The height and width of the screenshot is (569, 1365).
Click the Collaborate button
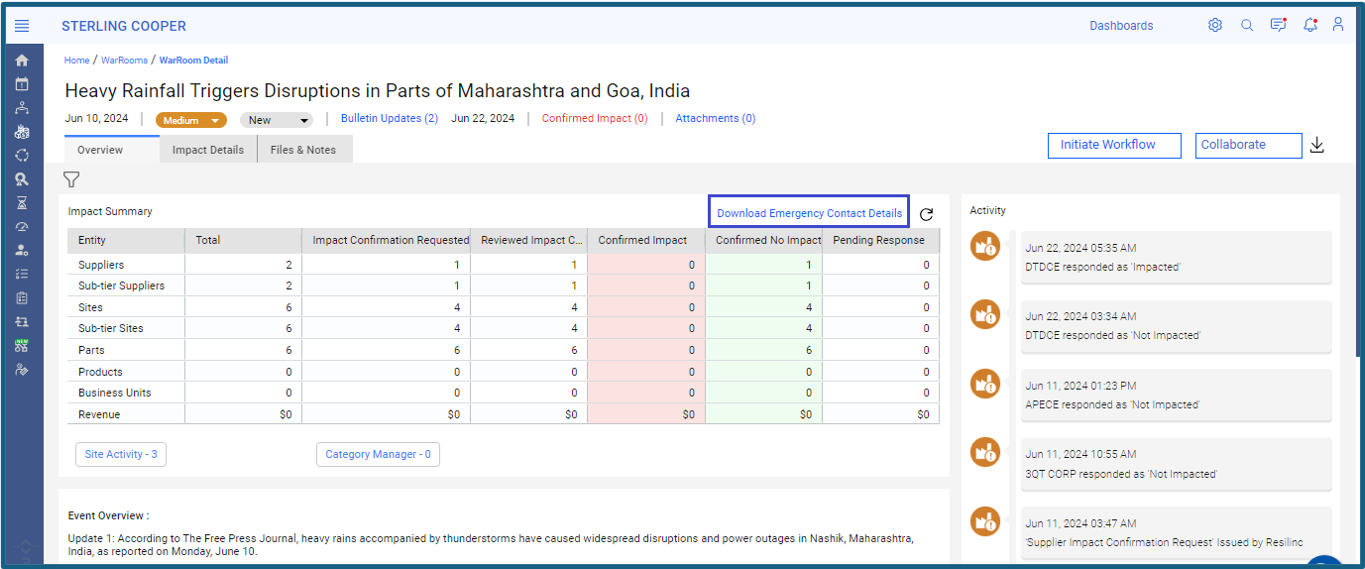pyautogui.click(x=1249, y=146)
